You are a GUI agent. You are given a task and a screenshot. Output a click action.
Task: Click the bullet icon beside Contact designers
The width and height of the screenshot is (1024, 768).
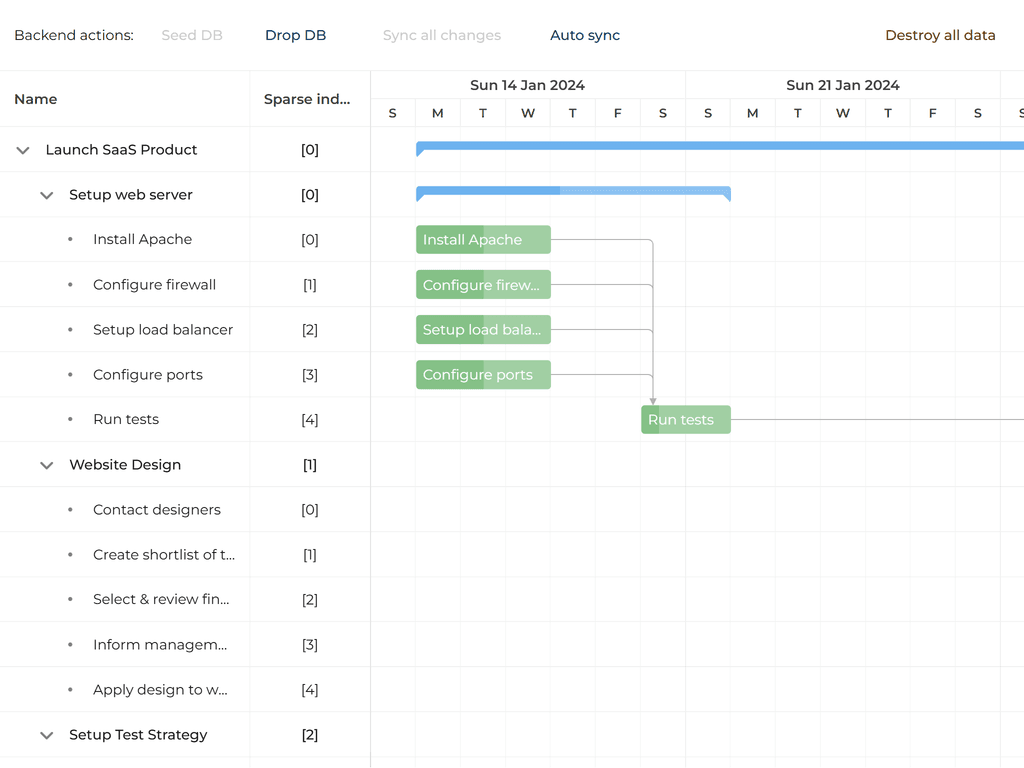70,509
